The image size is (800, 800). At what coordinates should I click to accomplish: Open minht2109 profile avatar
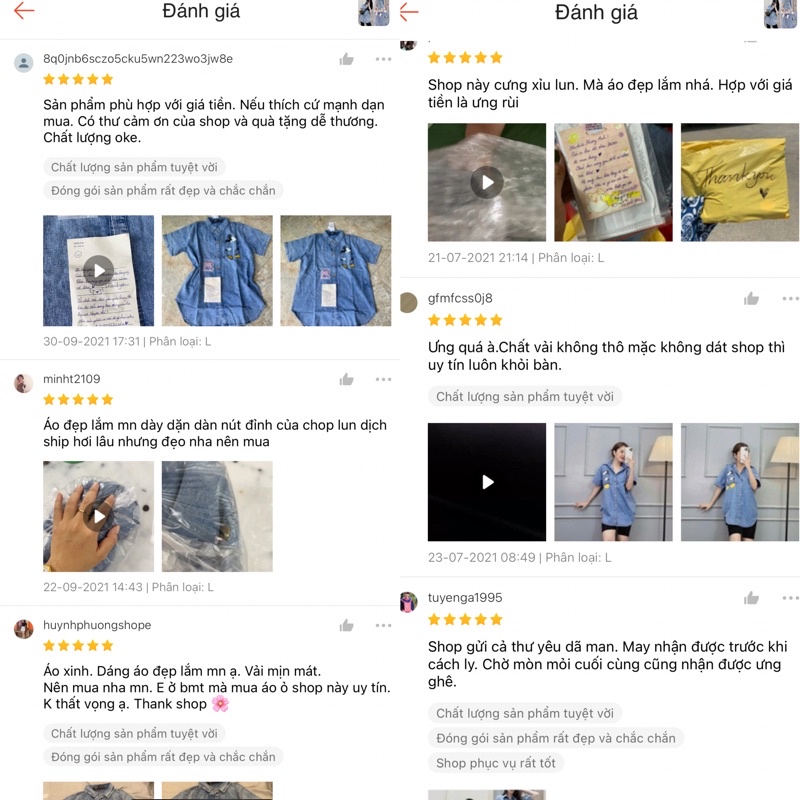pos(23,383)
